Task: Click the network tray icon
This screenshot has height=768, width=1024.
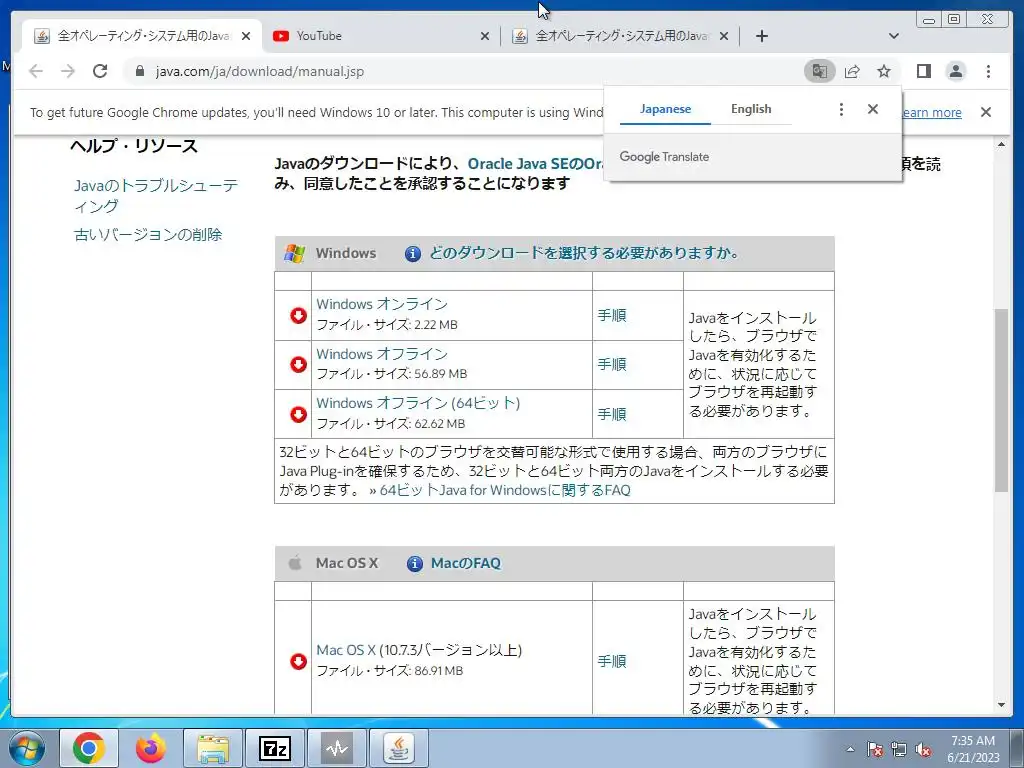Action: tap(899, 749)
